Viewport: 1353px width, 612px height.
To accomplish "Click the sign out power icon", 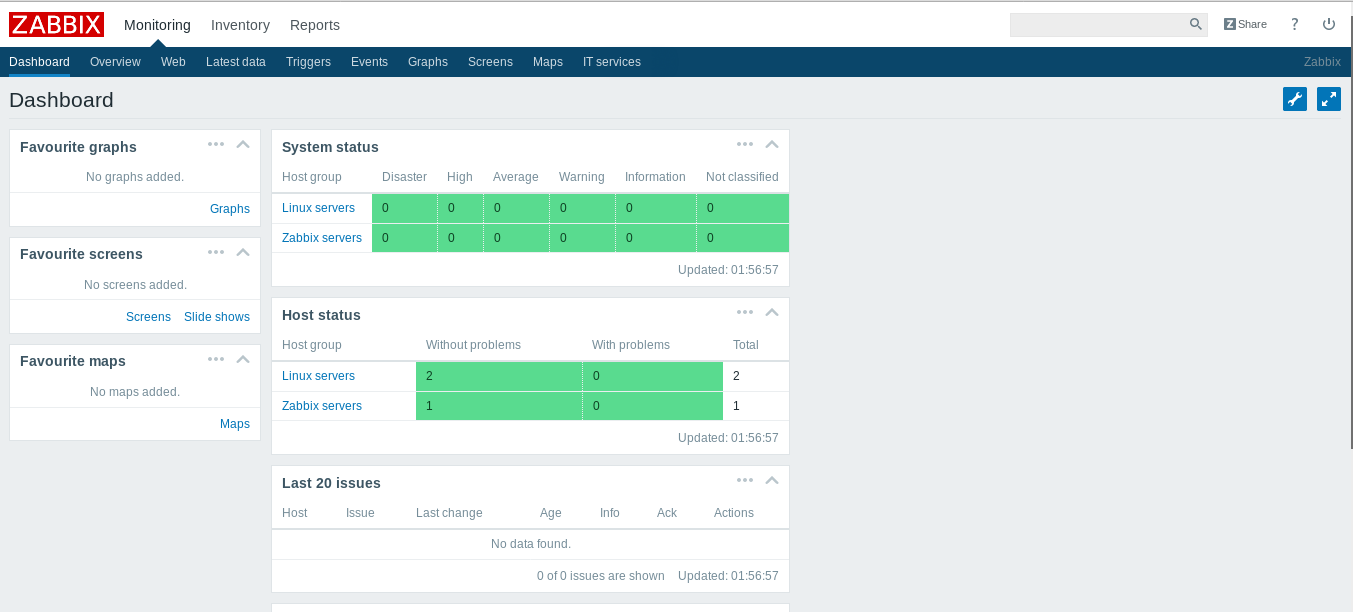I will click(x=1328, y=24).
